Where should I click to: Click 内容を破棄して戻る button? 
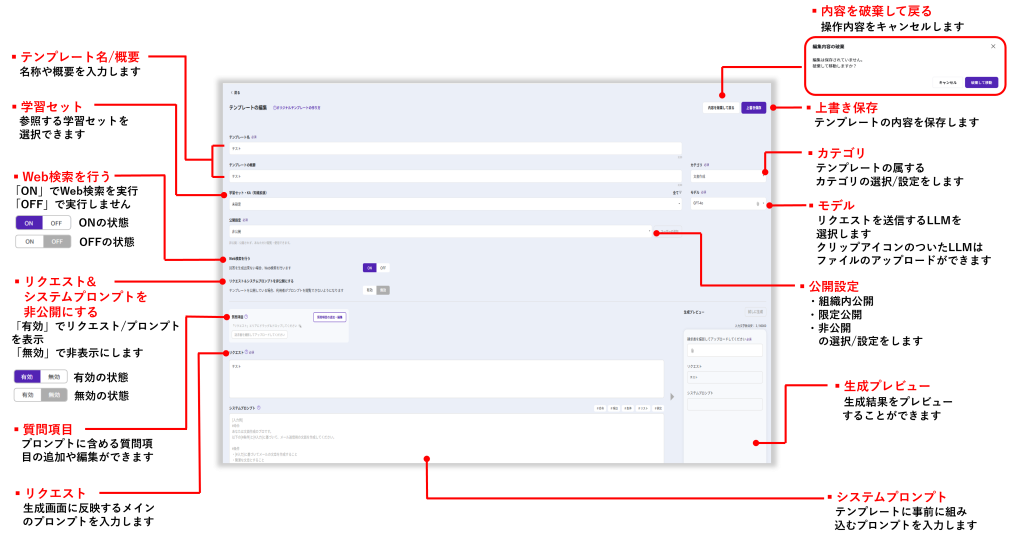[721, 108]
